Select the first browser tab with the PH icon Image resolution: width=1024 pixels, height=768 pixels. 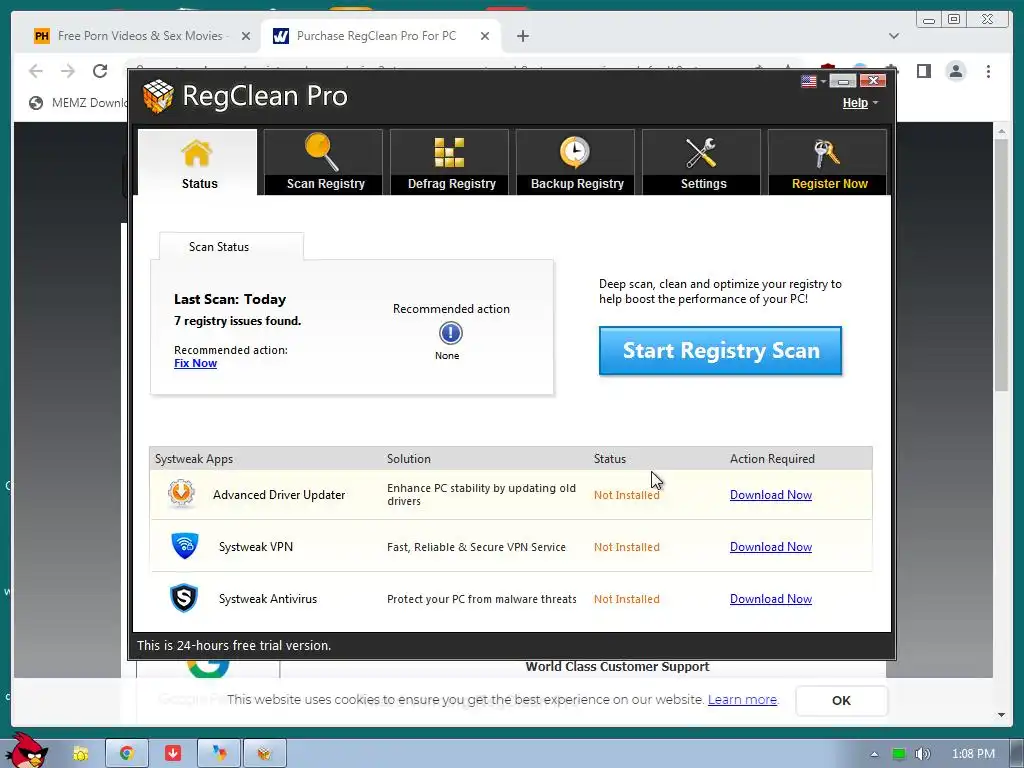click(x=140, y=36)
